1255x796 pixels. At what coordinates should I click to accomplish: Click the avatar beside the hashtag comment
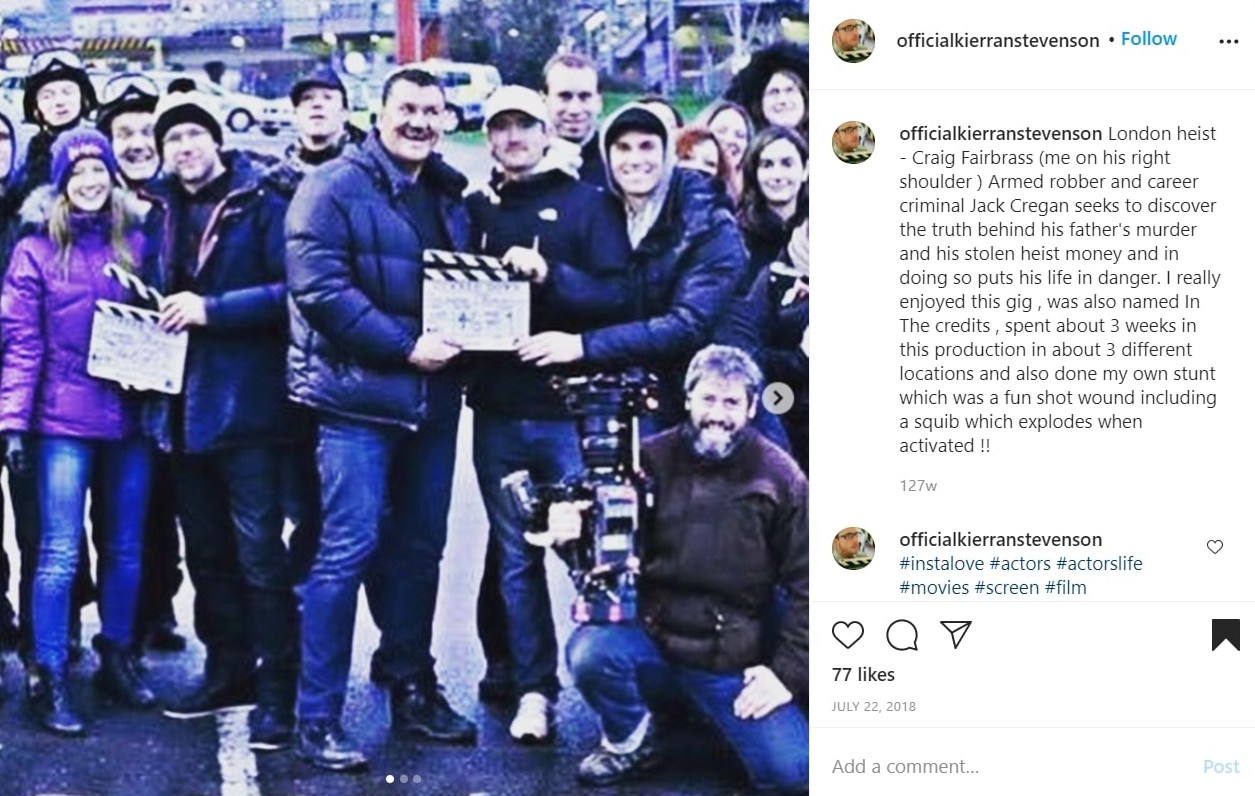(854, 548)
